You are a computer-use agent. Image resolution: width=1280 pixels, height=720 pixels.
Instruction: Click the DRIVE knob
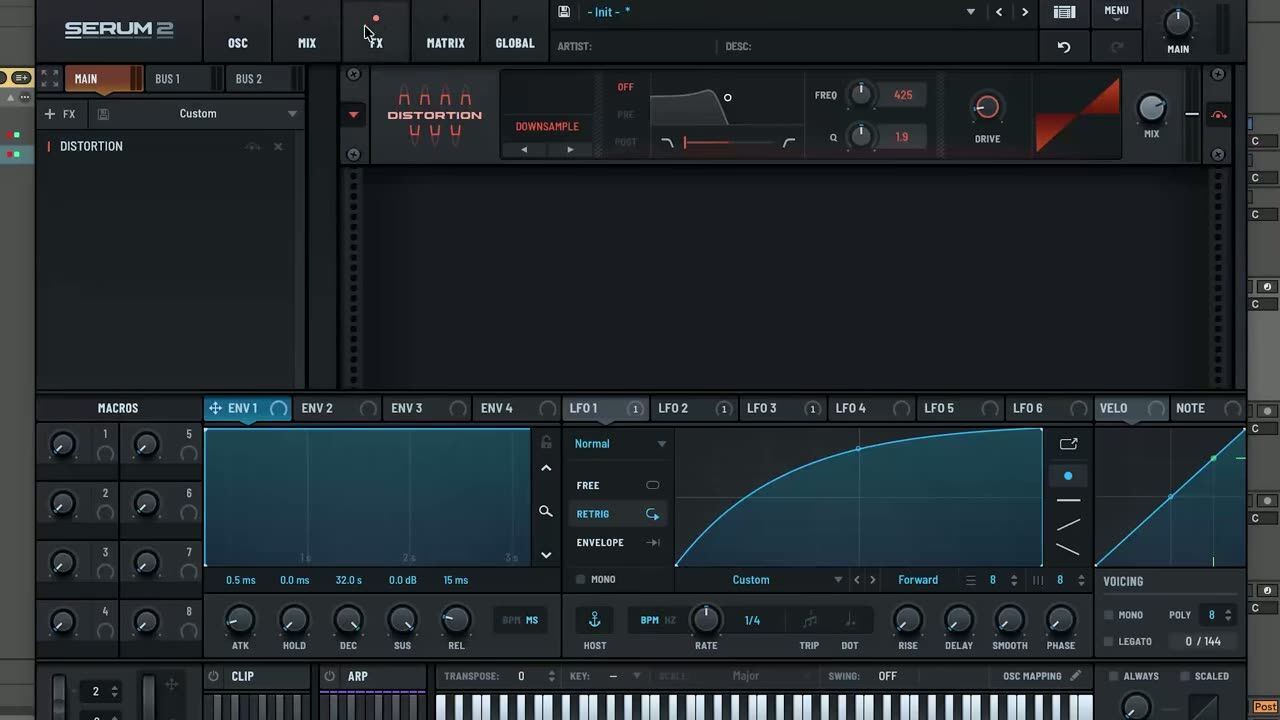click(x=987, y=108)
